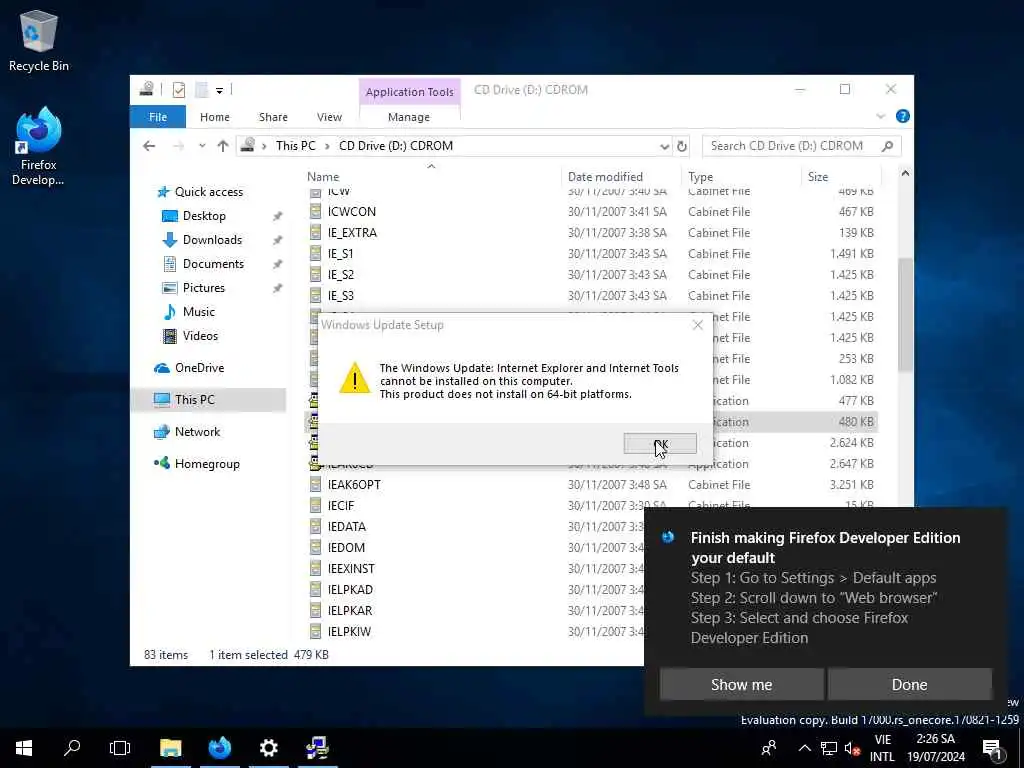Open the Firefox Developer Edition desktop shortcut

(x=38, y=146)
